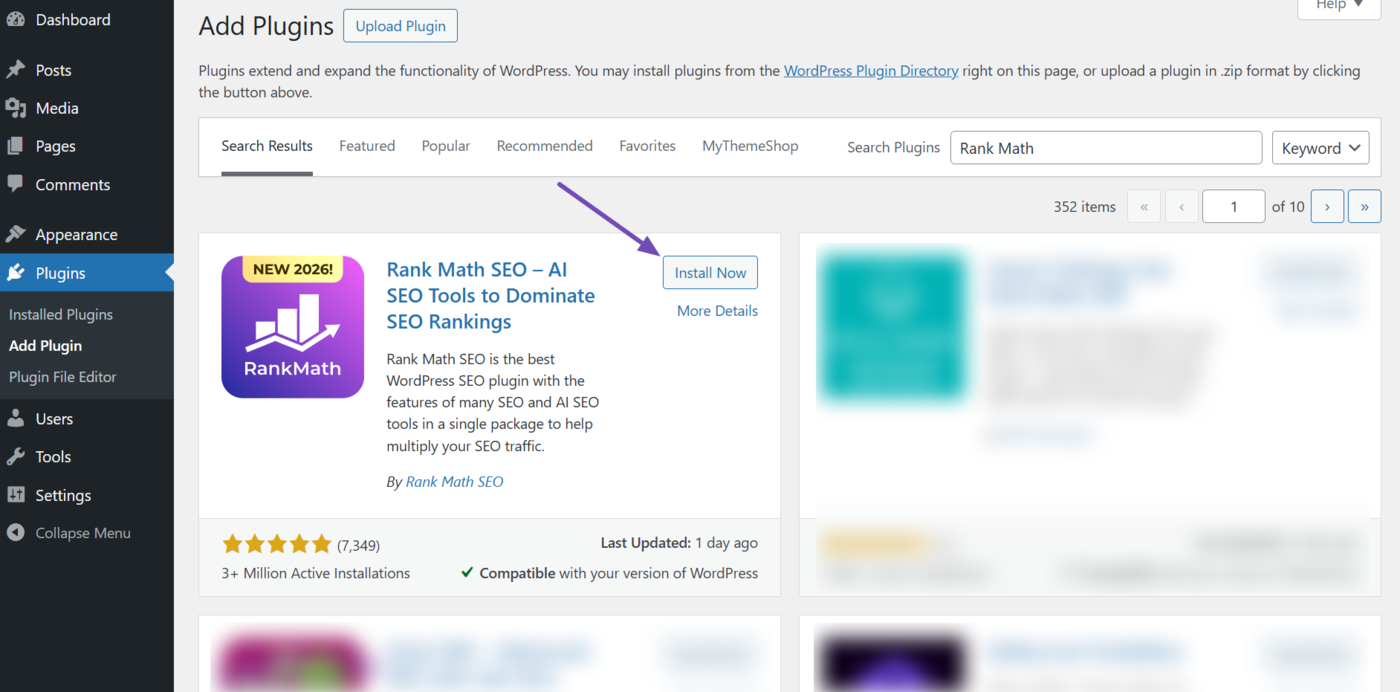The image size is (1400, 692).
Task: Open the Installed Plugins submenu item
Action: [x=61, y=314]
